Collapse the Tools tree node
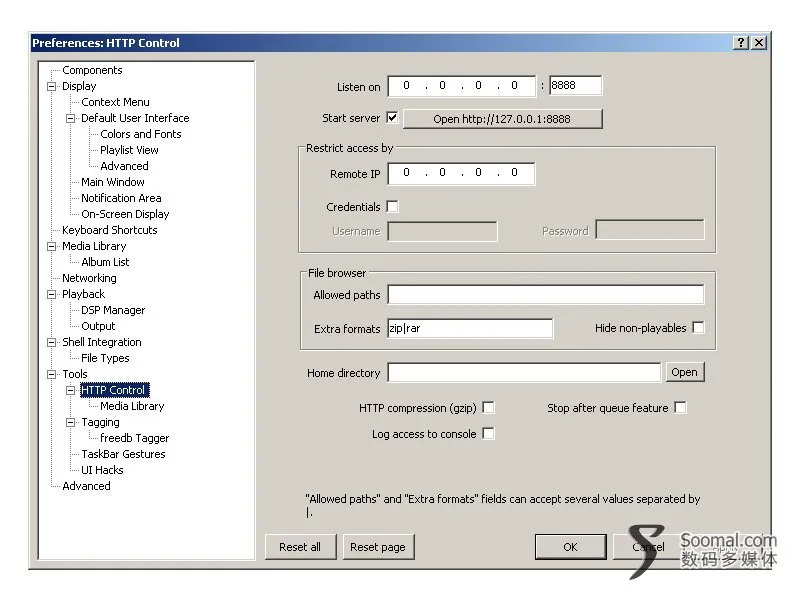This screenshot has height=600, width=800. point(52,374)
